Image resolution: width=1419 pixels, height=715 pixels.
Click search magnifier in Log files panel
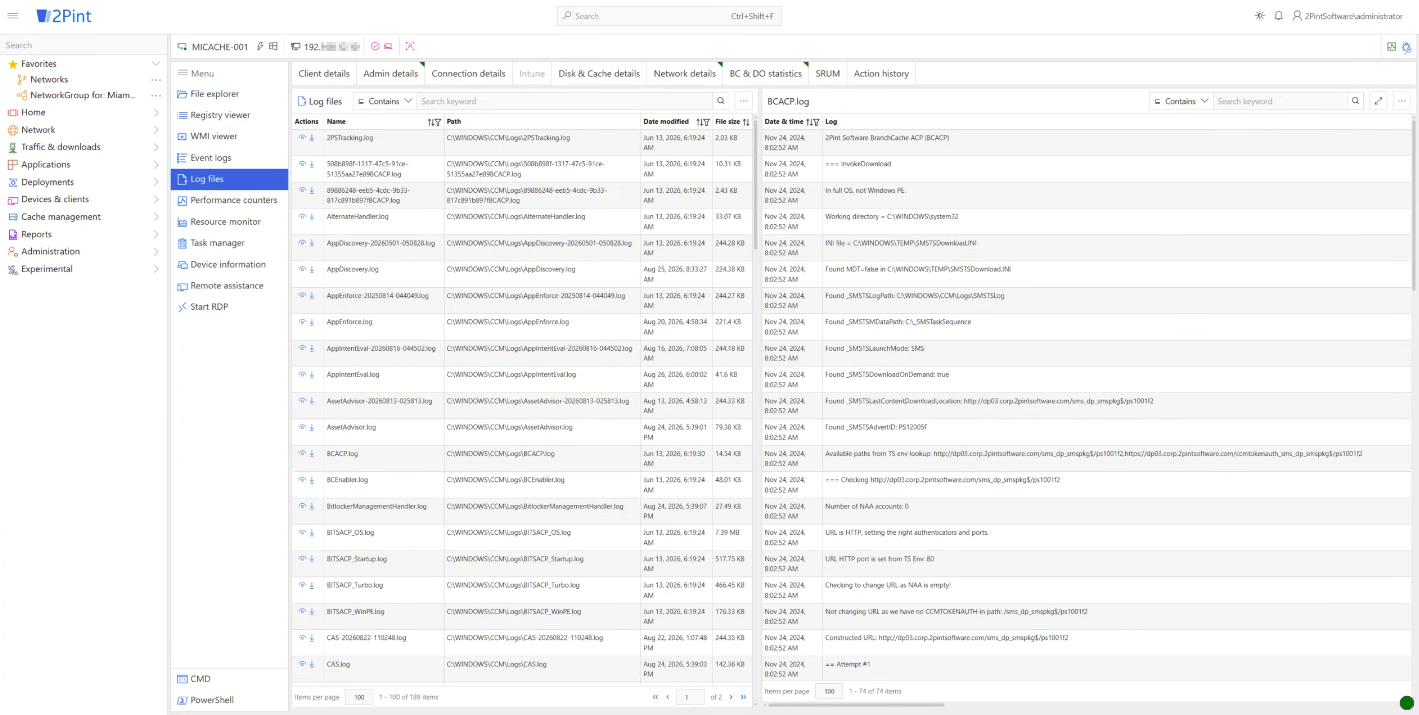pos(720,101)
